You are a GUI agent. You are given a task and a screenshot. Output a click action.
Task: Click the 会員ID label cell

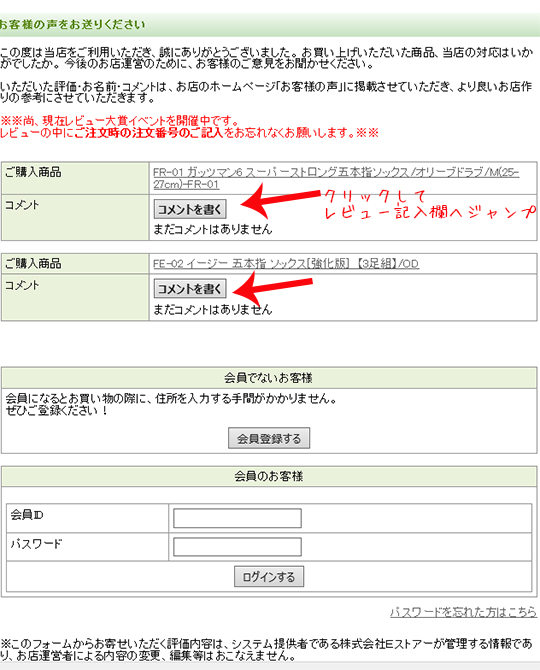point(88,518)
